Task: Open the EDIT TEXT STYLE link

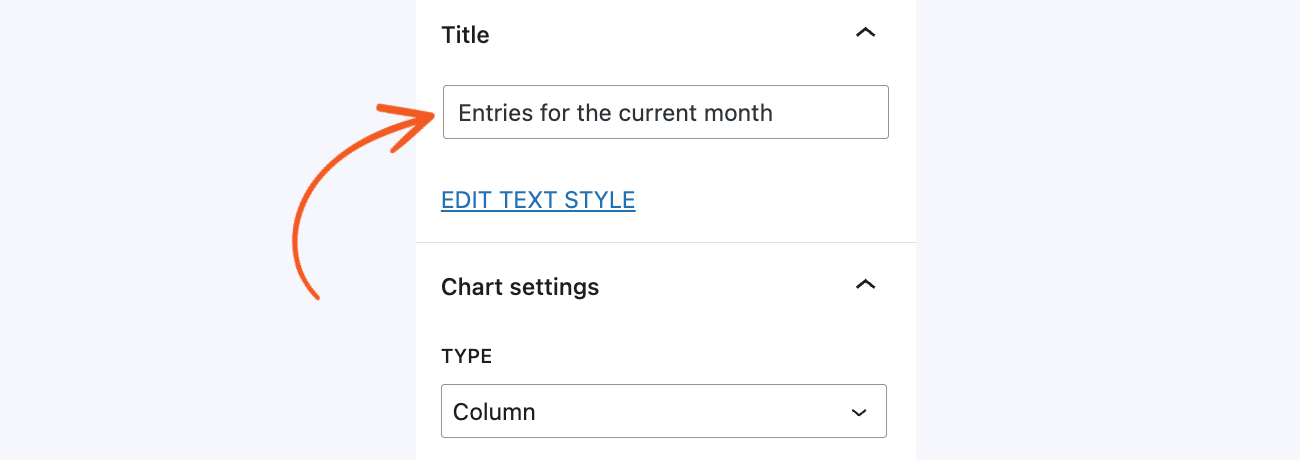Action: pyautogui.click(x=538, y=200)
